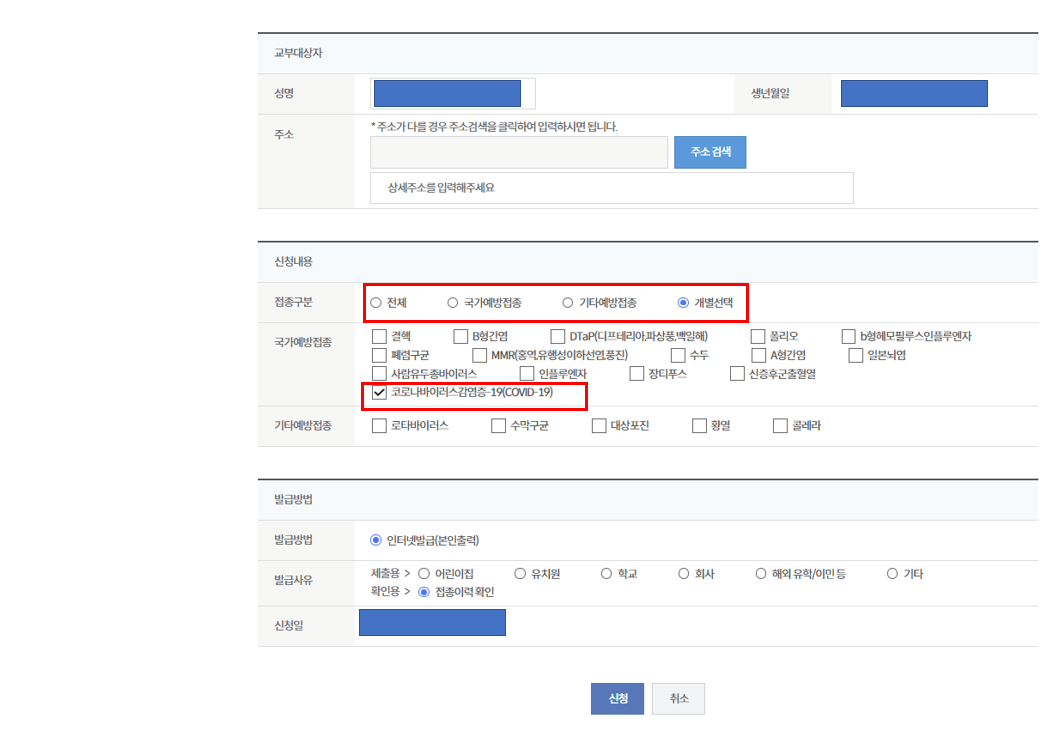Screen dimensions: 1061x736
Task: Tick the MMR vaccine checkbox
Action: coord(480,355)
